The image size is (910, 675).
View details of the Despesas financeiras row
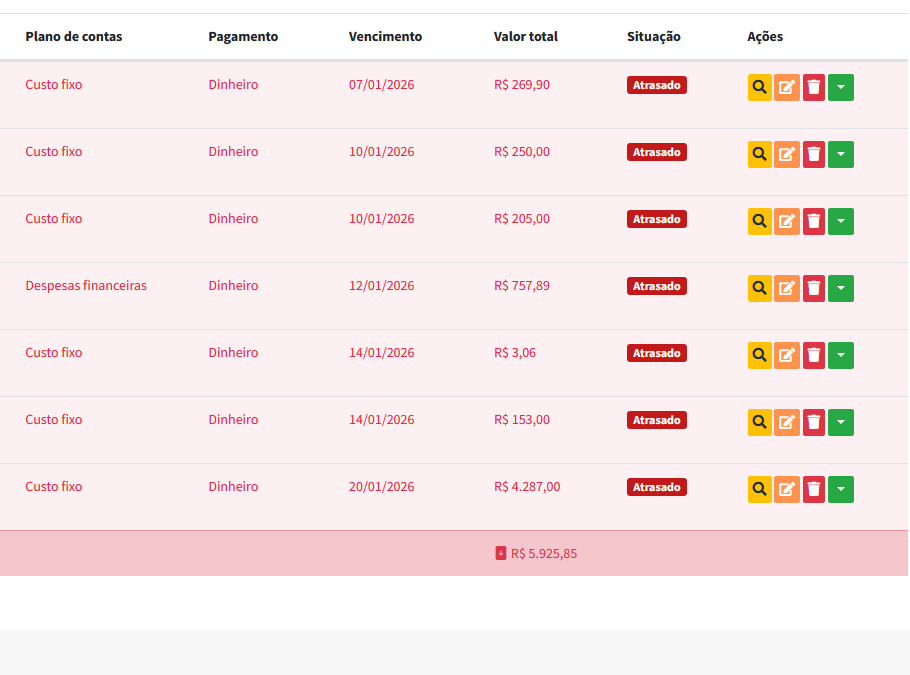click(x=759, y=289)
